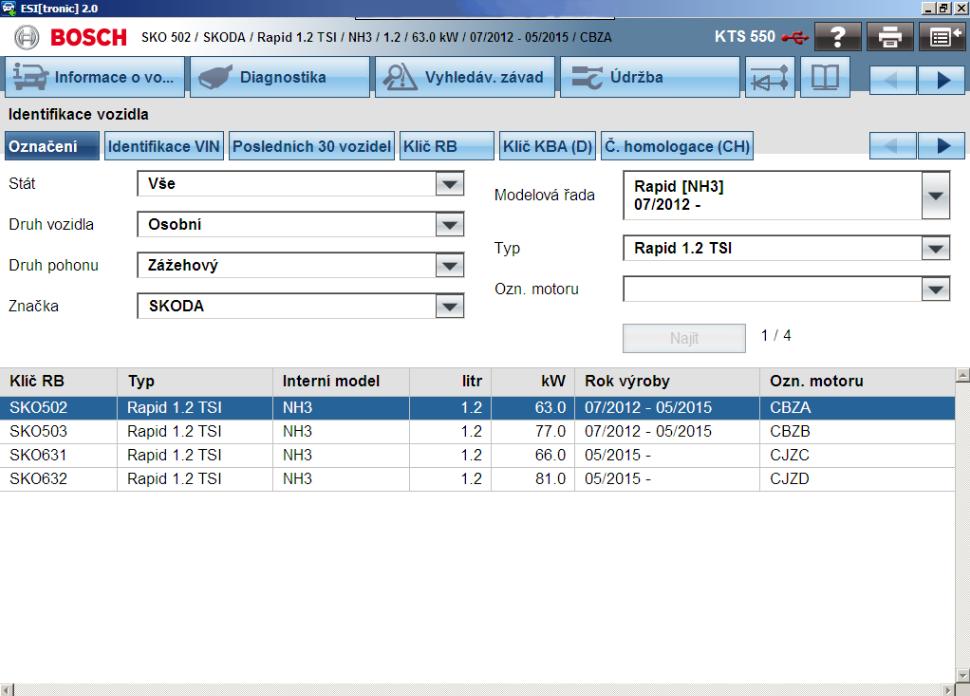Select the SKO503 row

point(478,432)
